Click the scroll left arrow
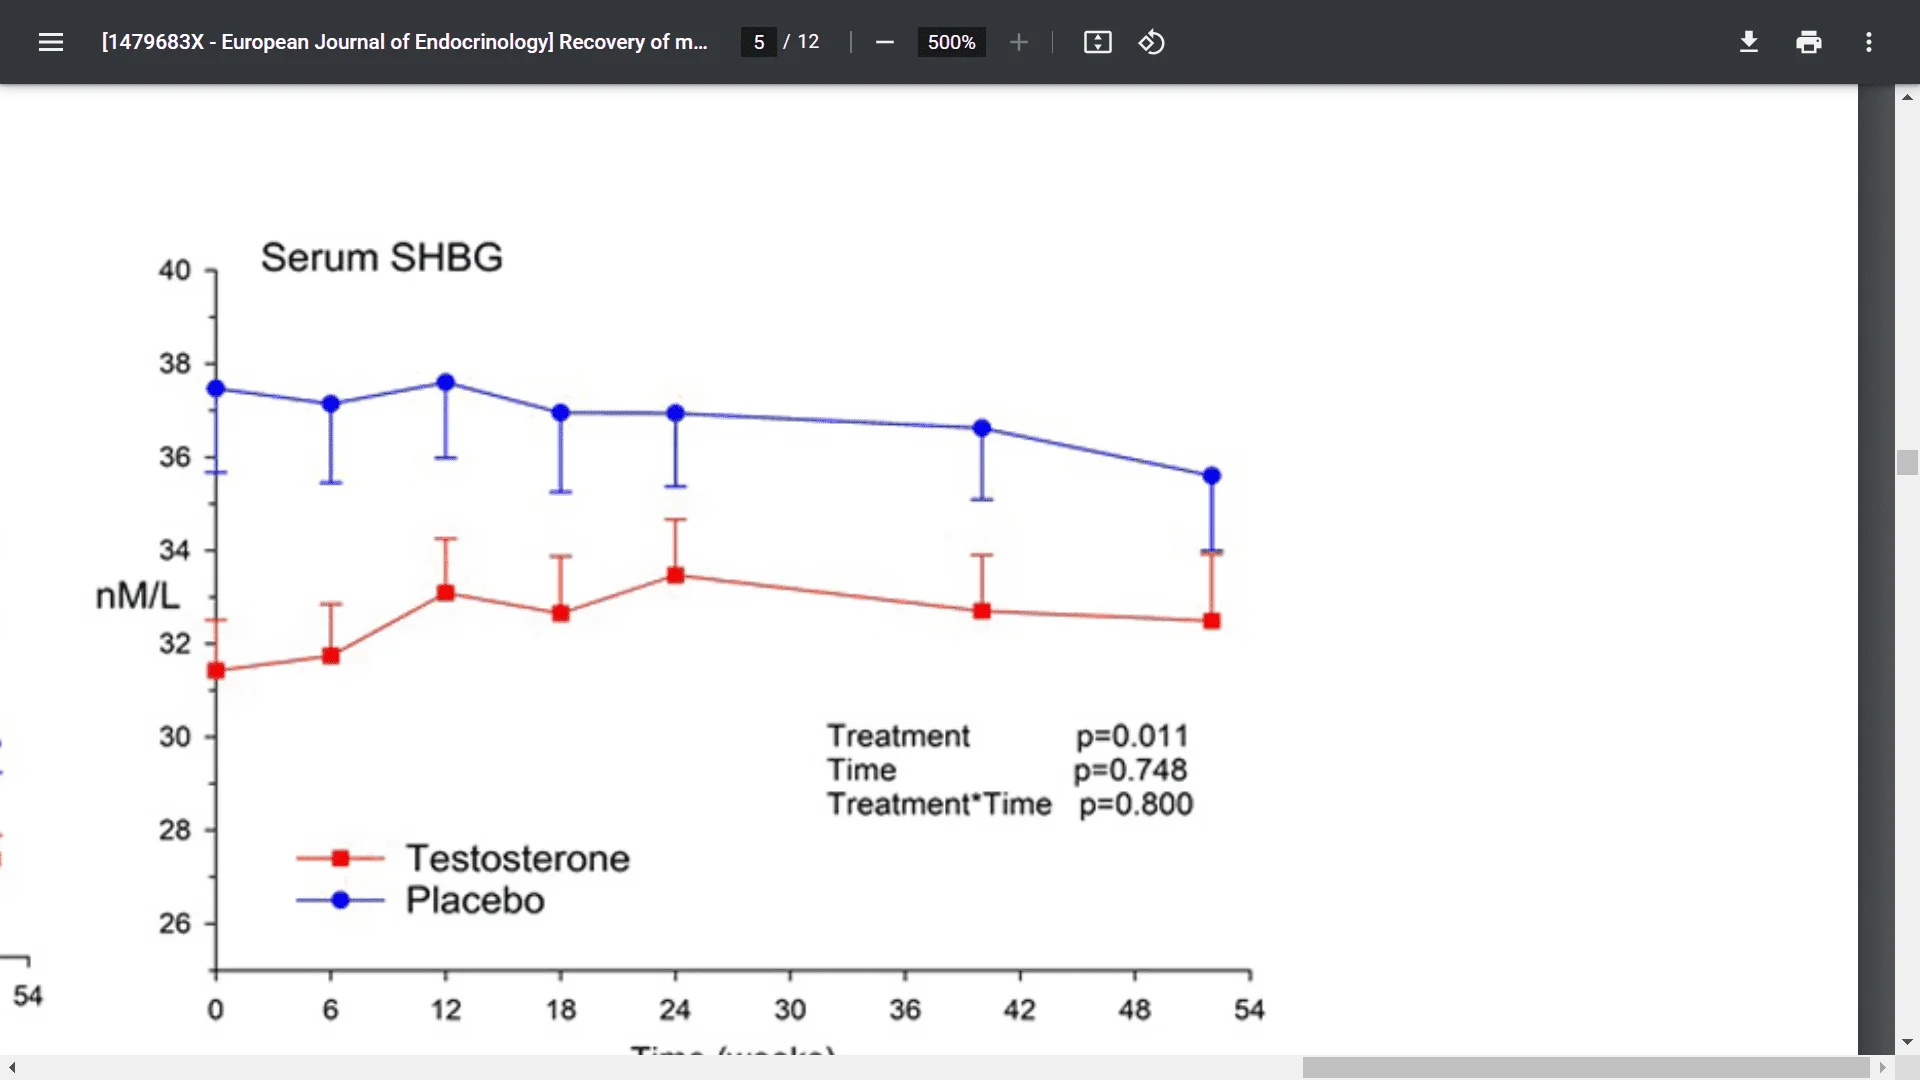The height and width of the screenshot is (1080, 1920). click(12, 1068)
